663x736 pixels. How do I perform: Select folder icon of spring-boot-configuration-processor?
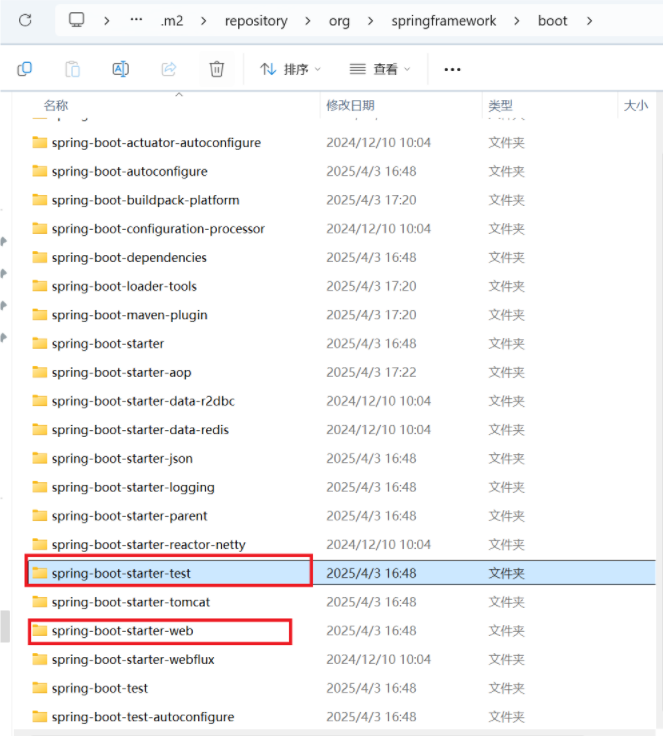click(x=39, y=228)
